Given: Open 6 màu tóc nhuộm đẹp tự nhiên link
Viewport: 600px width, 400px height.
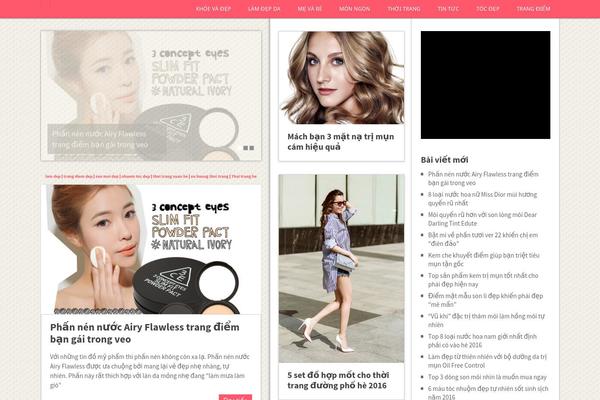Looking at the screenshot, I should tap(488, 392).
